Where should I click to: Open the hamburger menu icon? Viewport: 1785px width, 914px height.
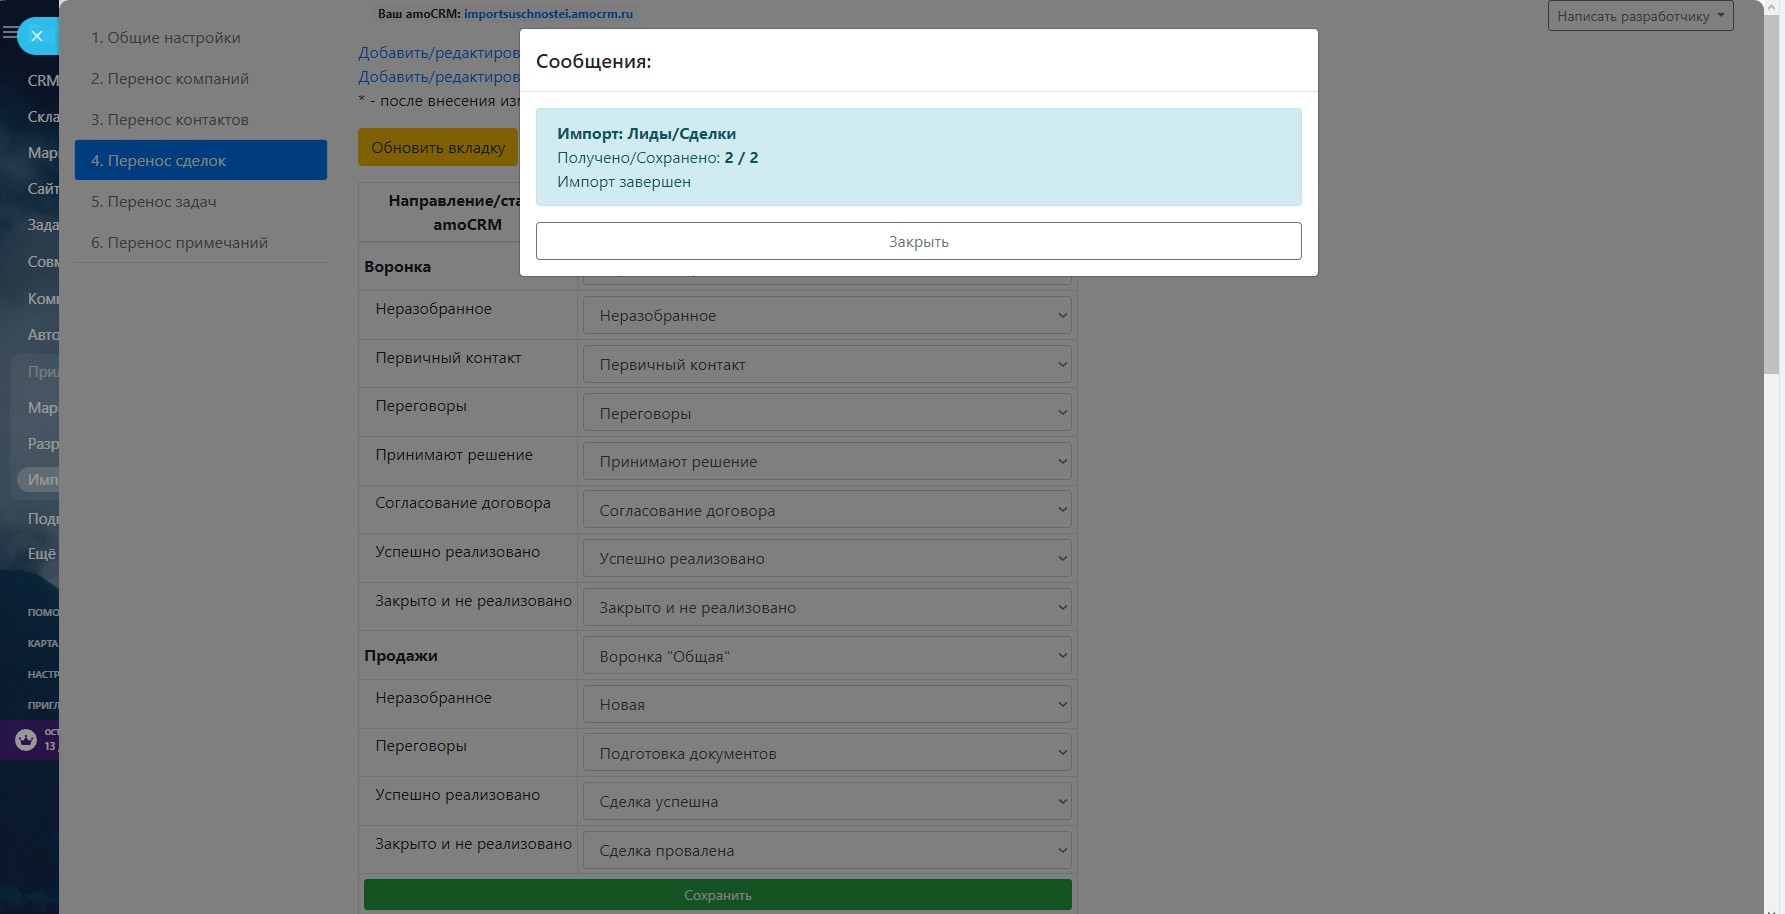pos(9,33)
